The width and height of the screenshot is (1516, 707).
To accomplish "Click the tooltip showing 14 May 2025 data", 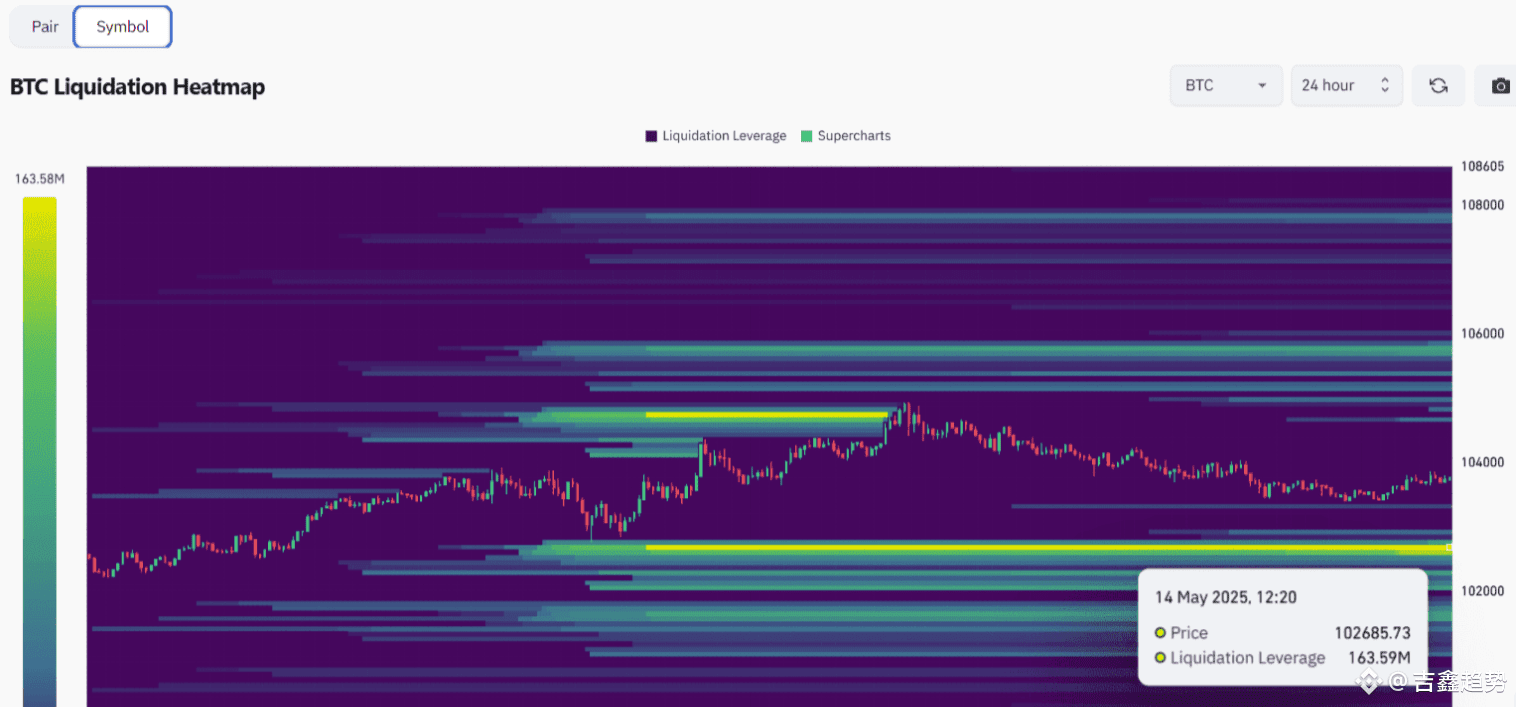I will (x=1283, y=625).
